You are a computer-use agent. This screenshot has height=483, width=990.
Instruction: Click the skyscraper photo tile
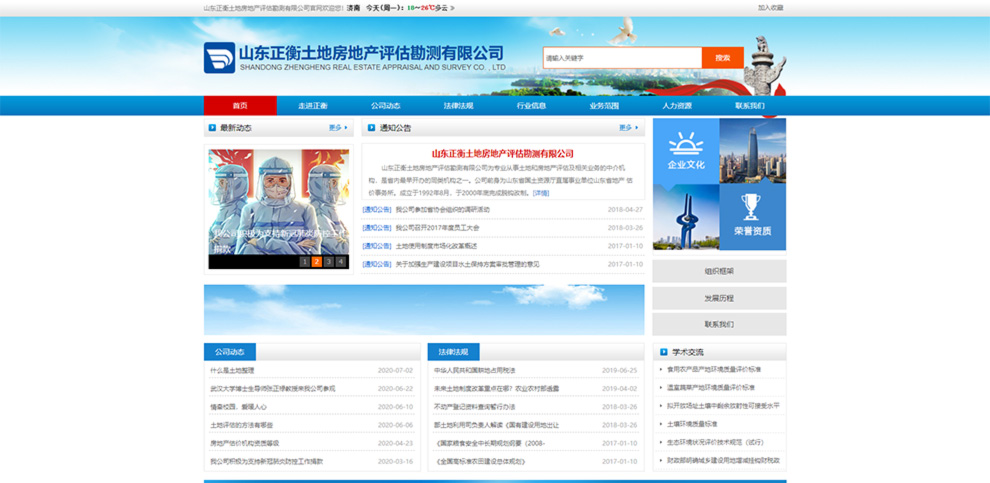[x=753, y=151]
